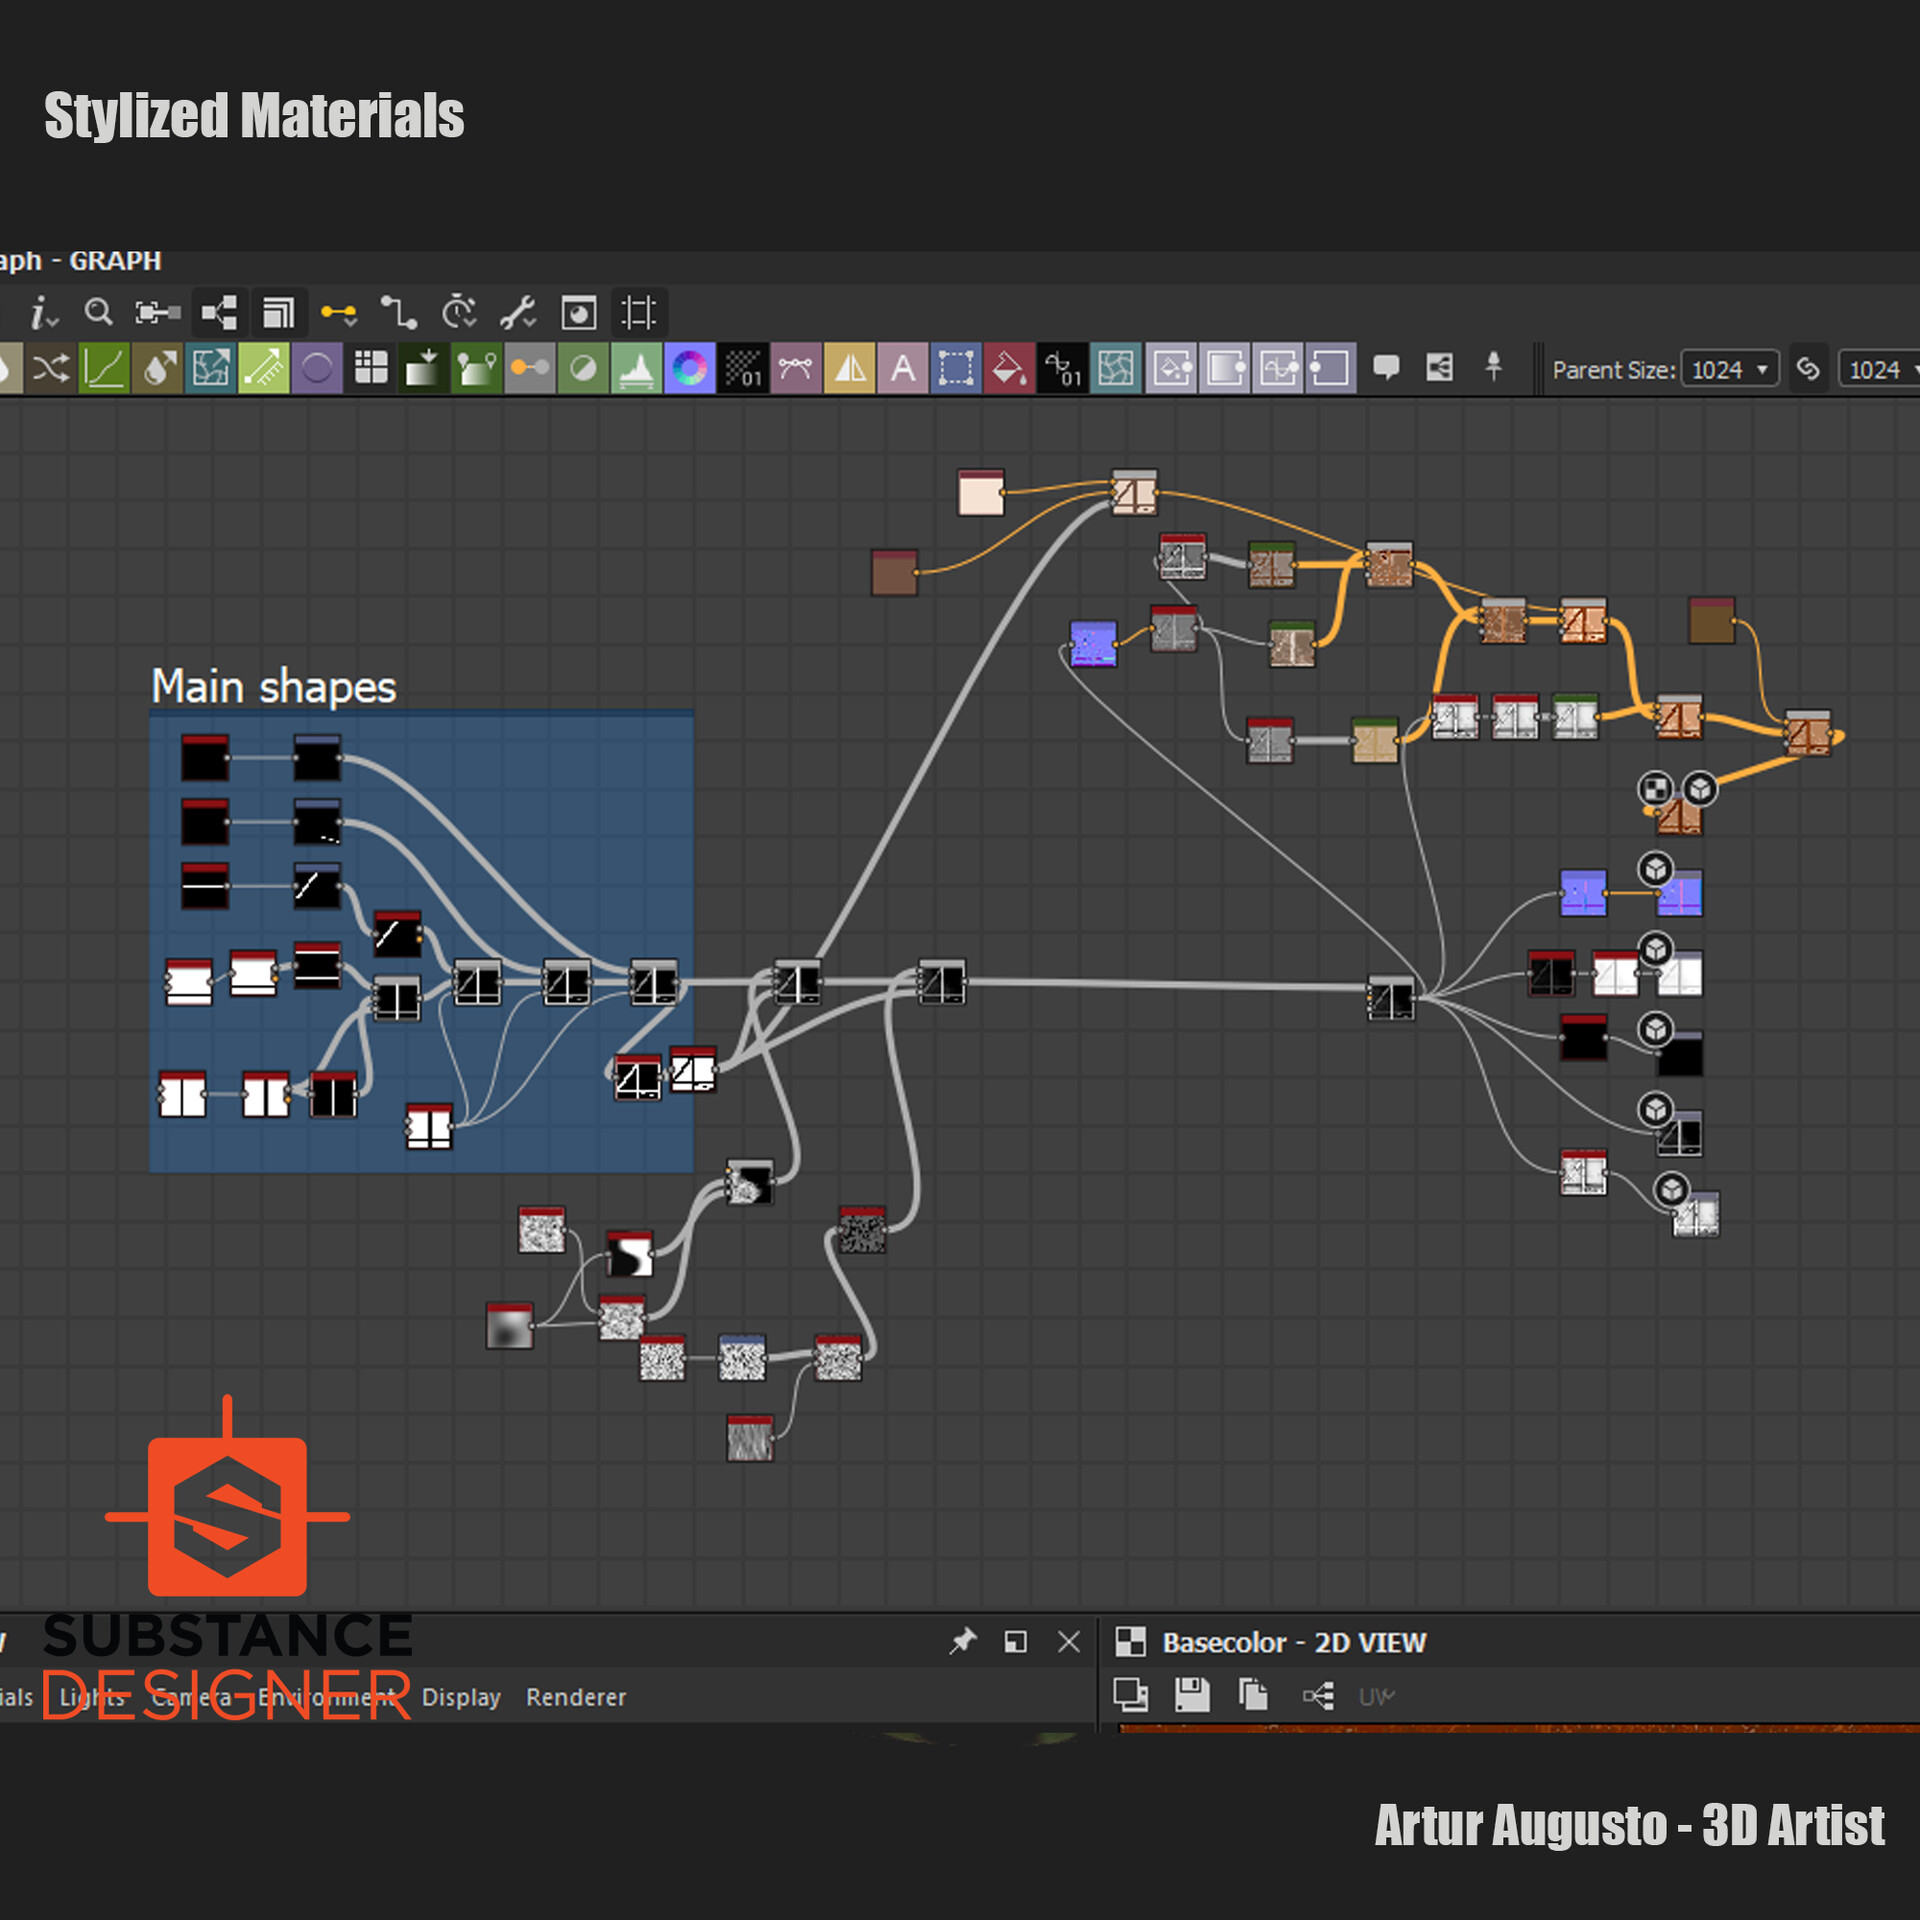Select the Mirror node icon in the toolbar
The image size is (1920, 1920).
pos(850,365)
